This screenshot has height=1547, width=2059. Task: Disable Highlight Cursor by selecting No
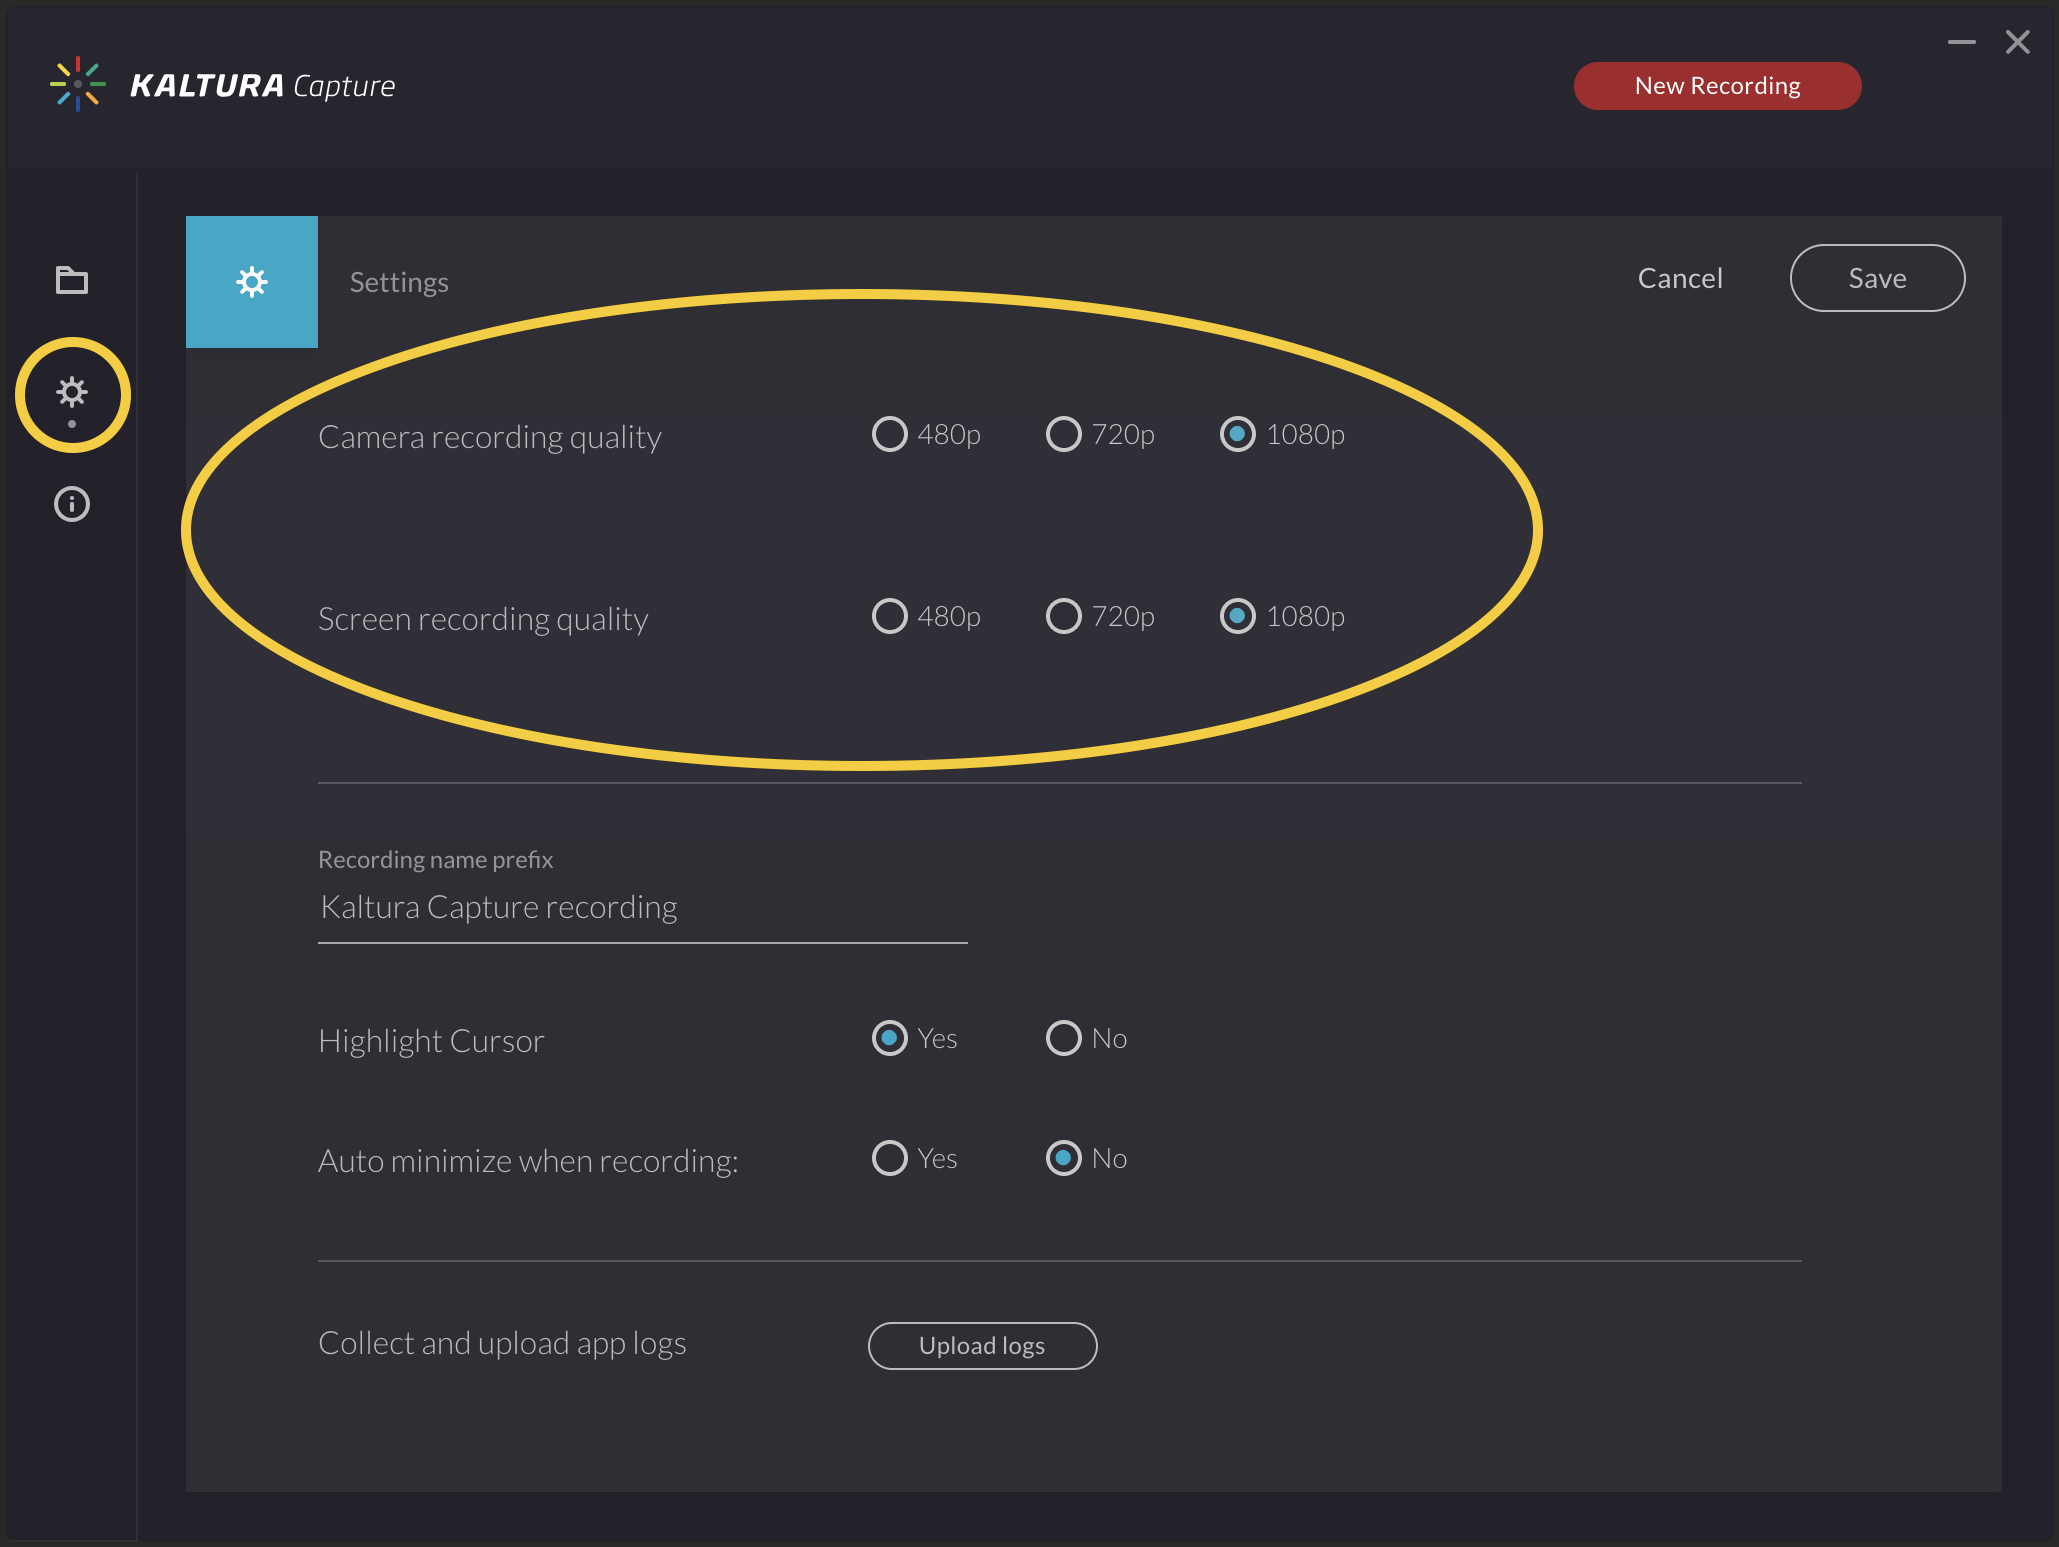1066,1037
